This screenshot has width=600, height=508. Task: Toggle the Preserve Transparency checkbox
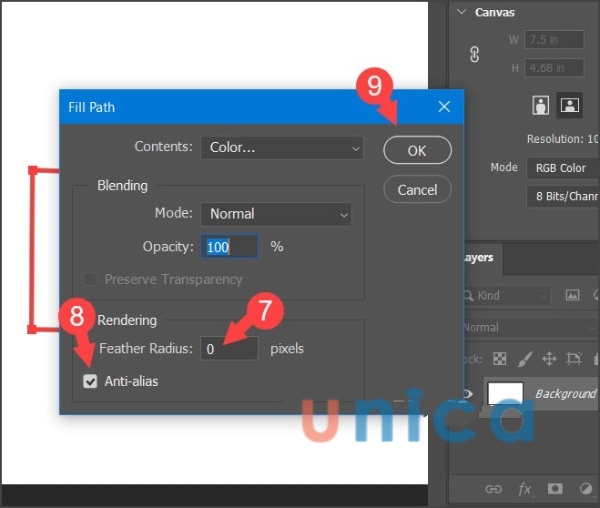pyautogui.click(x=90, y=279)
